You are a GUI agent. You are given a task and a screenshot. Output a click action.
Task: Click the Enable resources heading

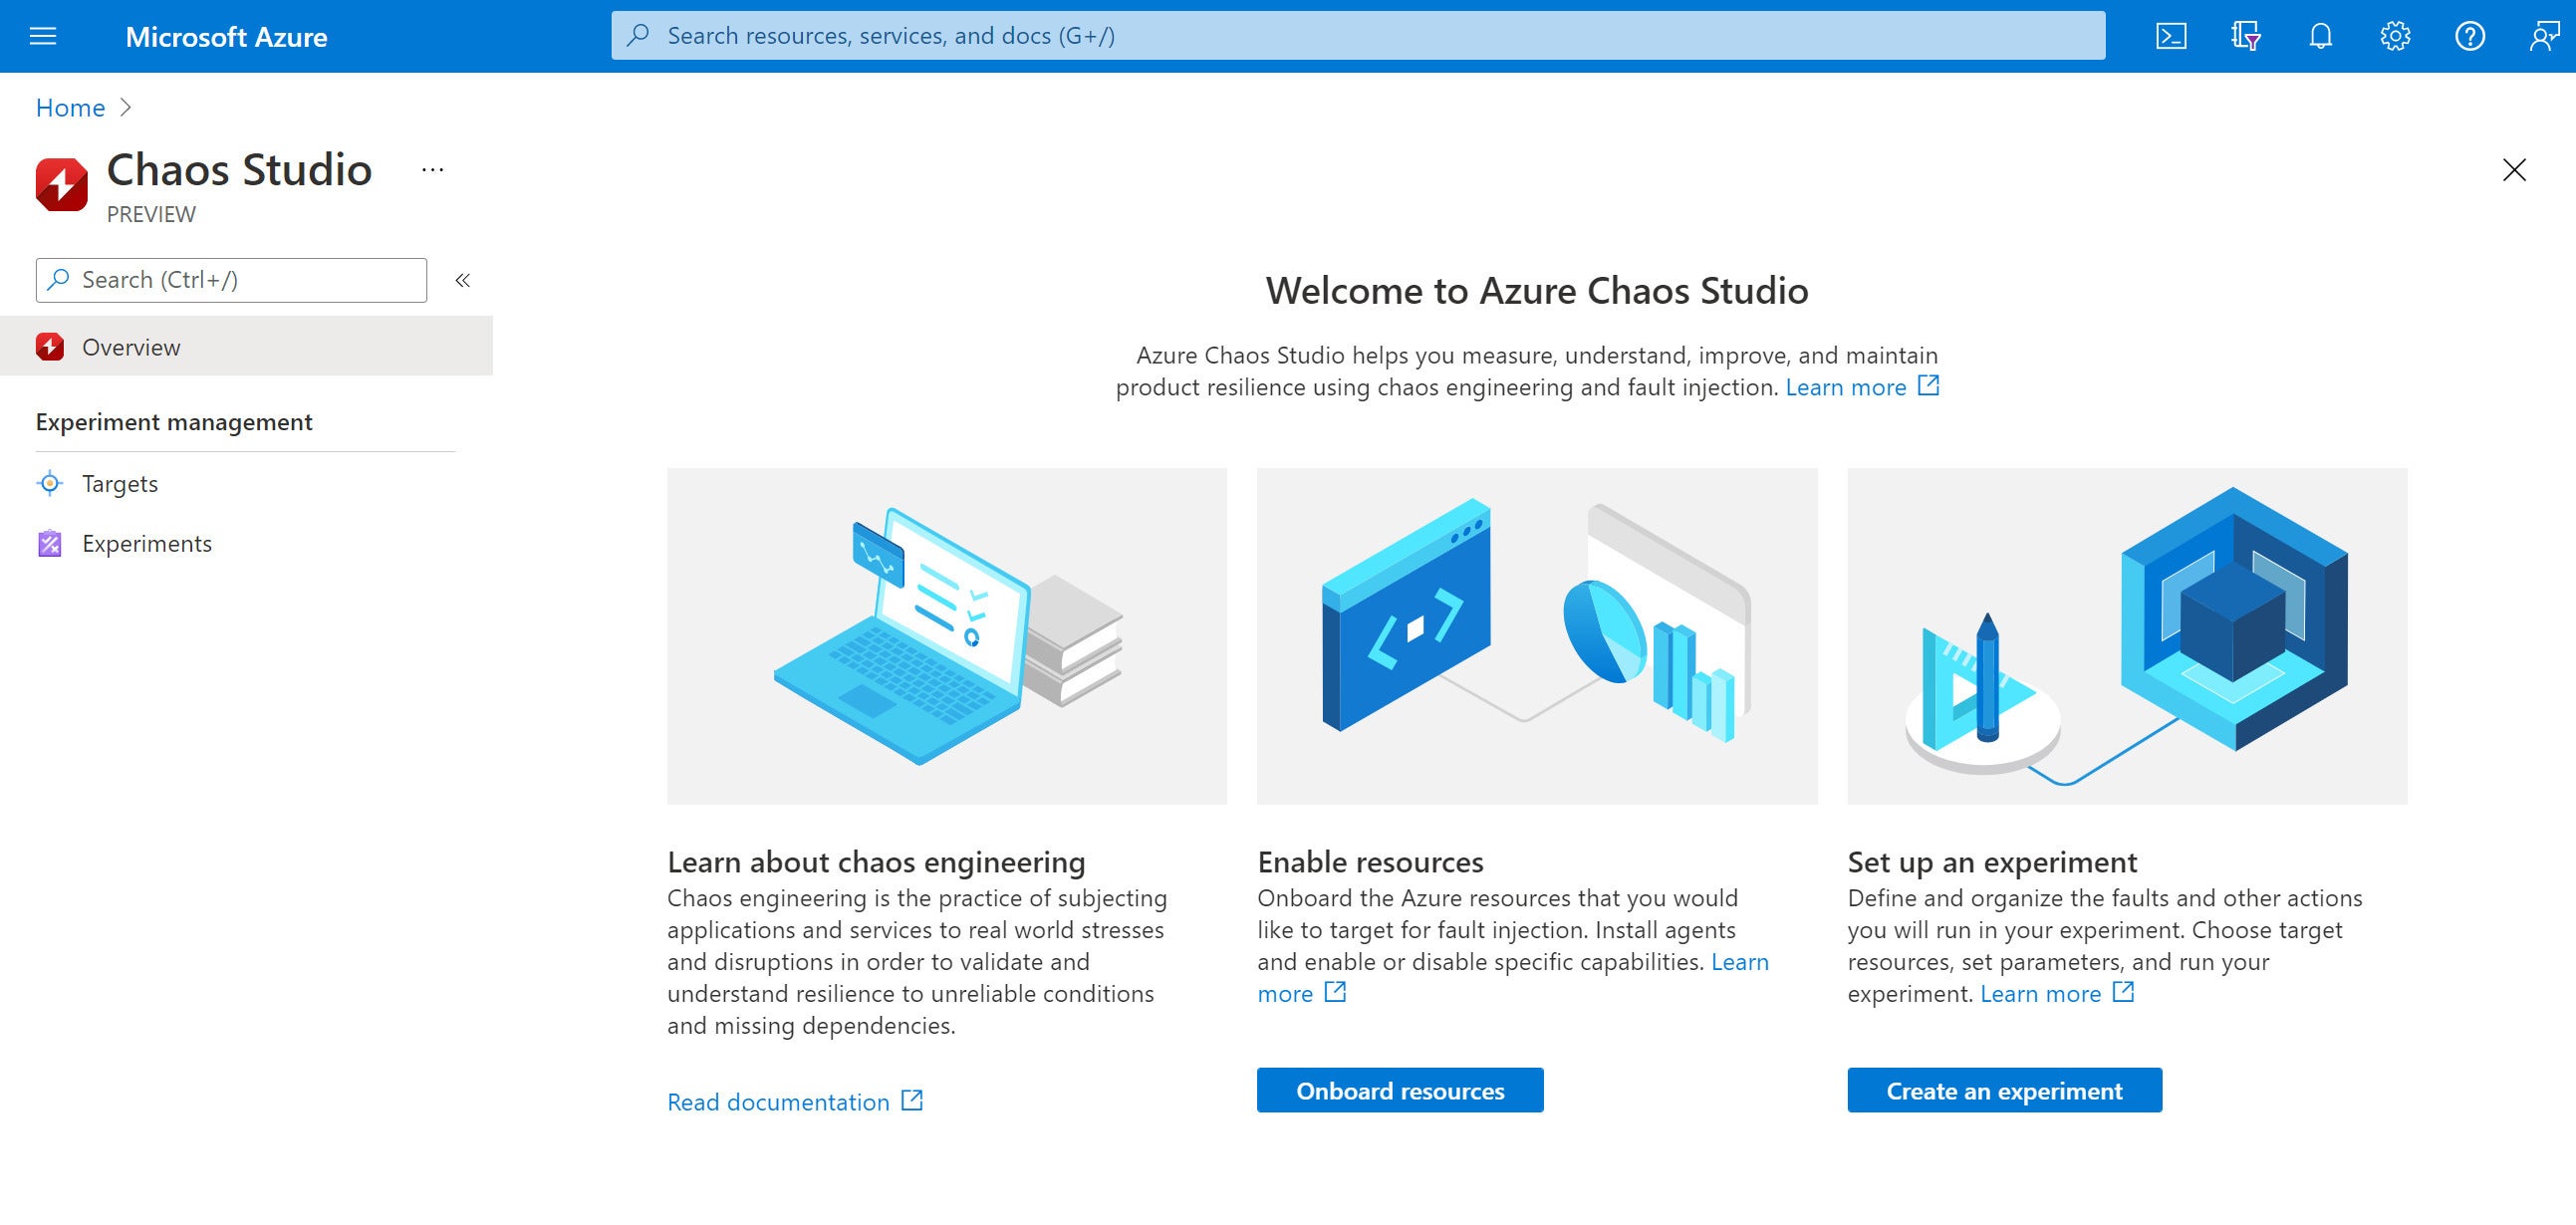1370,861
